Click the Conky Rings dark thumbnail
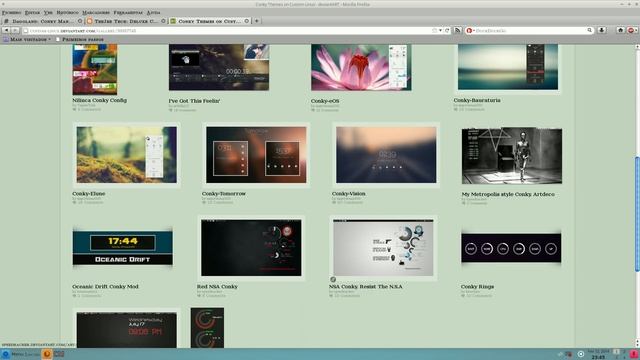Screen dimensions: 640x360 (511, 248)
